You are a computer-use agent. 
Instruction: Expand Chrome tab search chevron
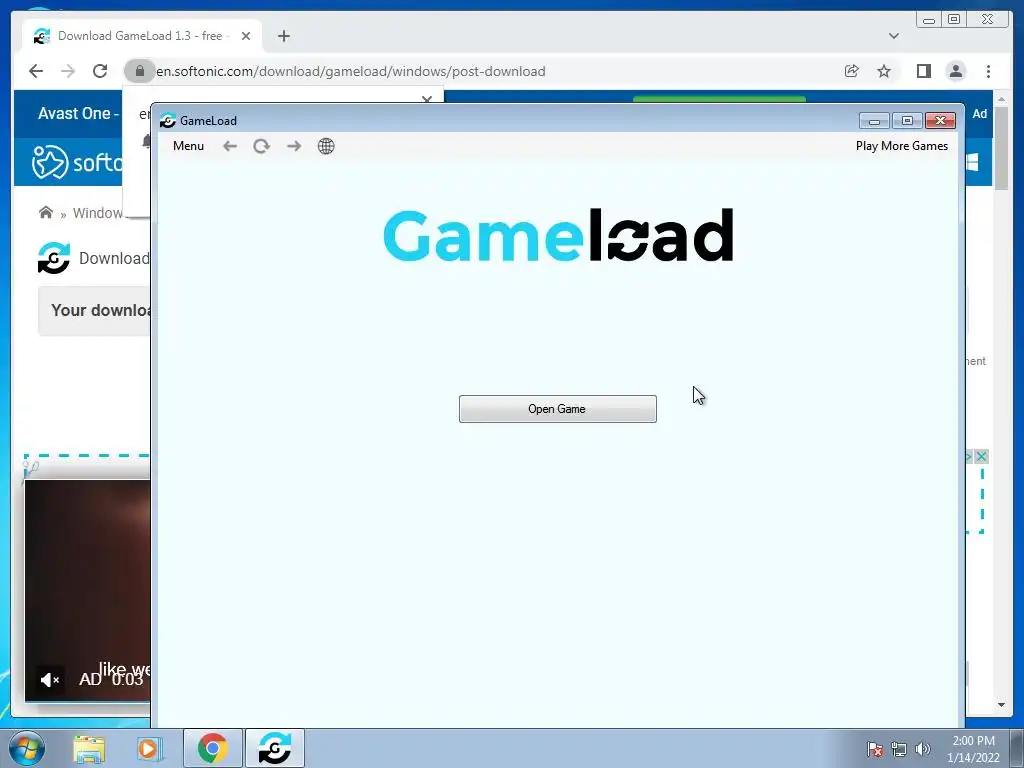[894, 36]
